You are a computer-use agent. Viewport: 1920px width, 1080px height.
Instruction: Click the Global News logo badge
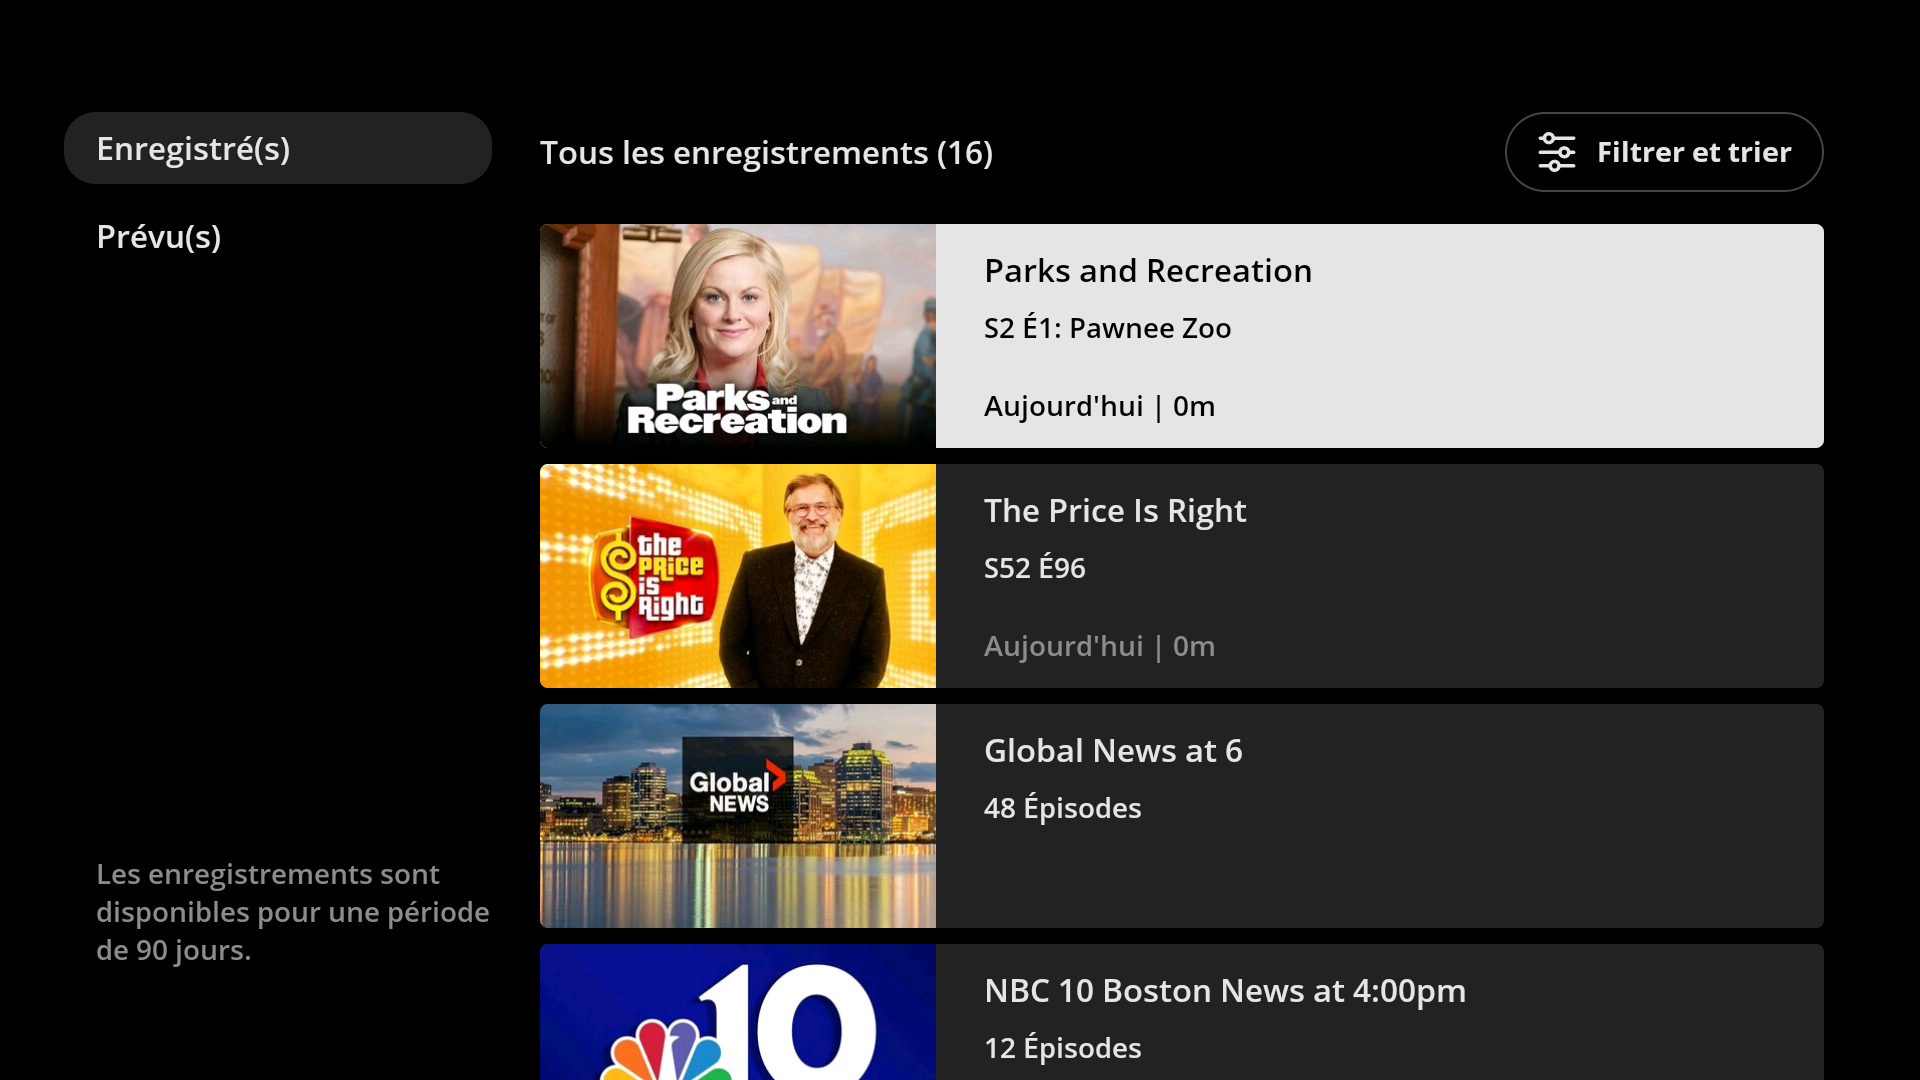coord(737,790)
